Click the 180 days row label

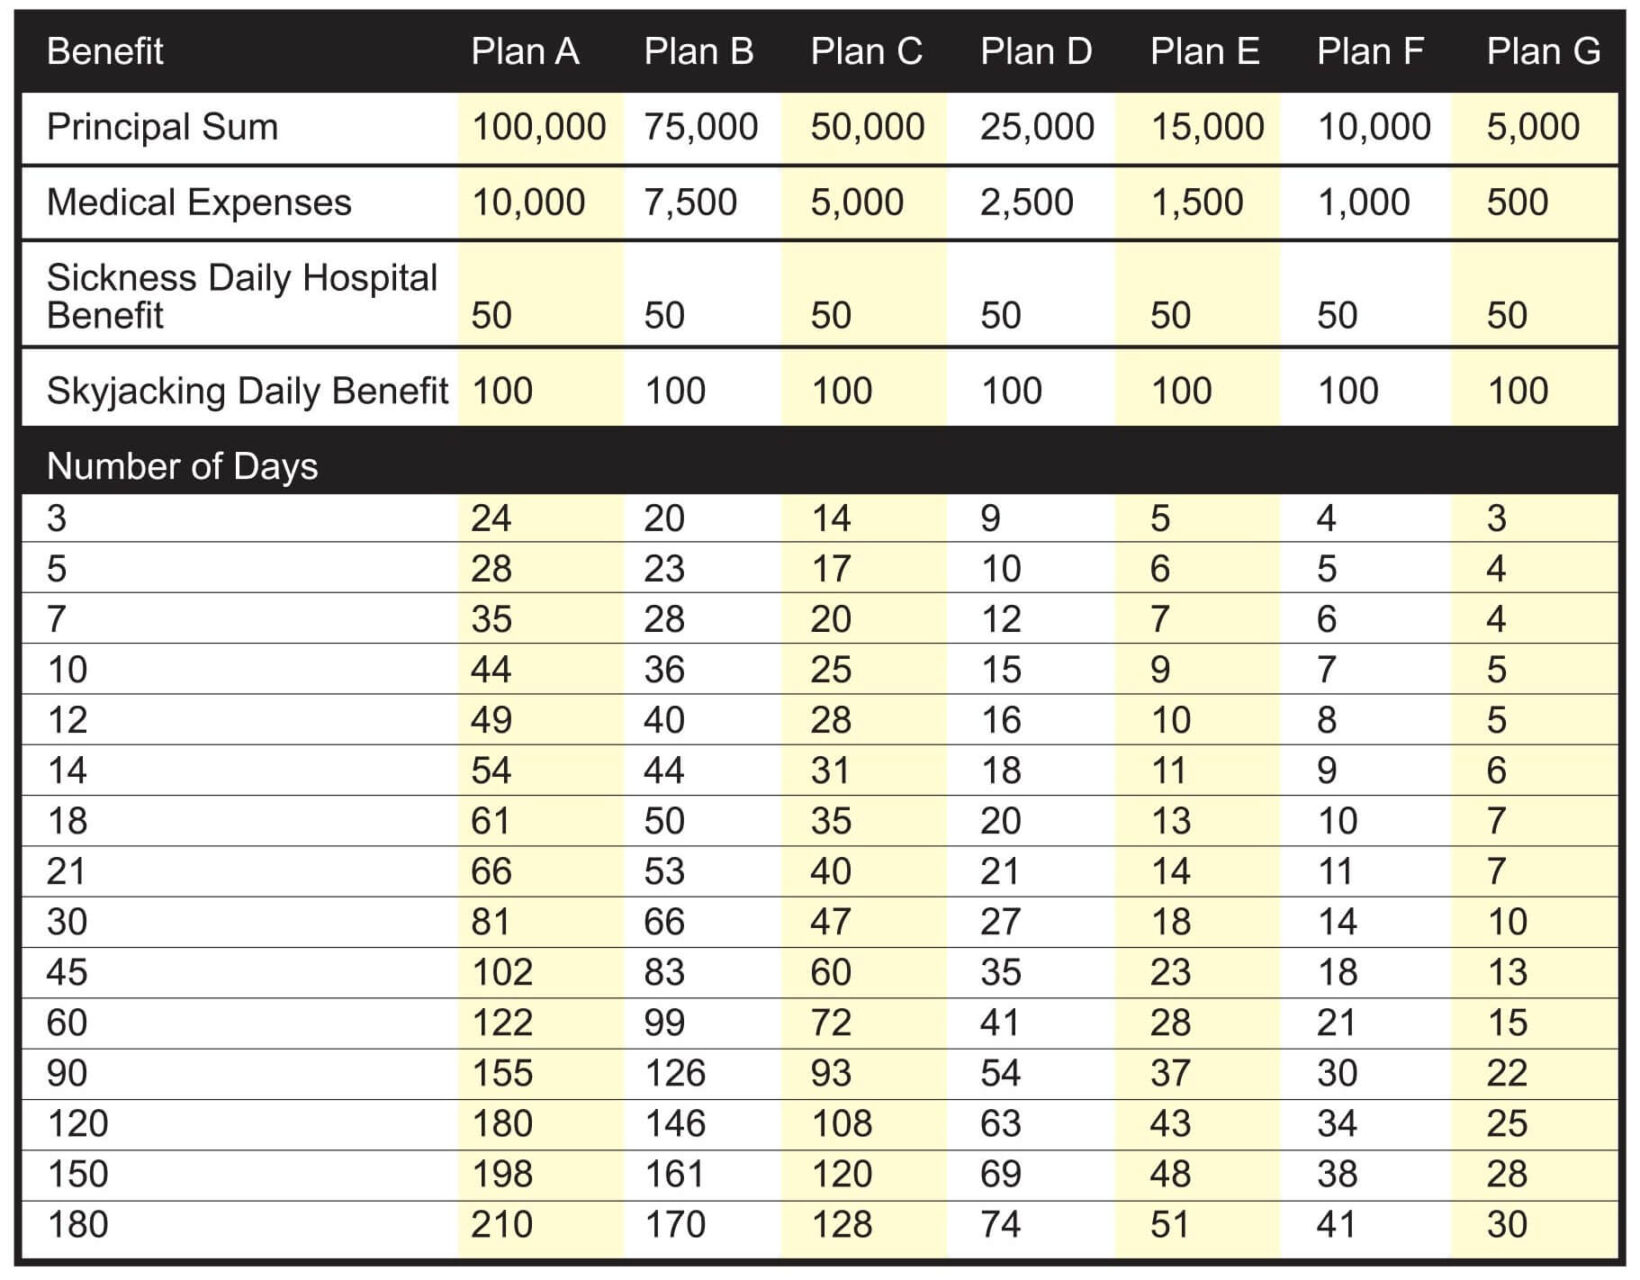[77, 1224]
